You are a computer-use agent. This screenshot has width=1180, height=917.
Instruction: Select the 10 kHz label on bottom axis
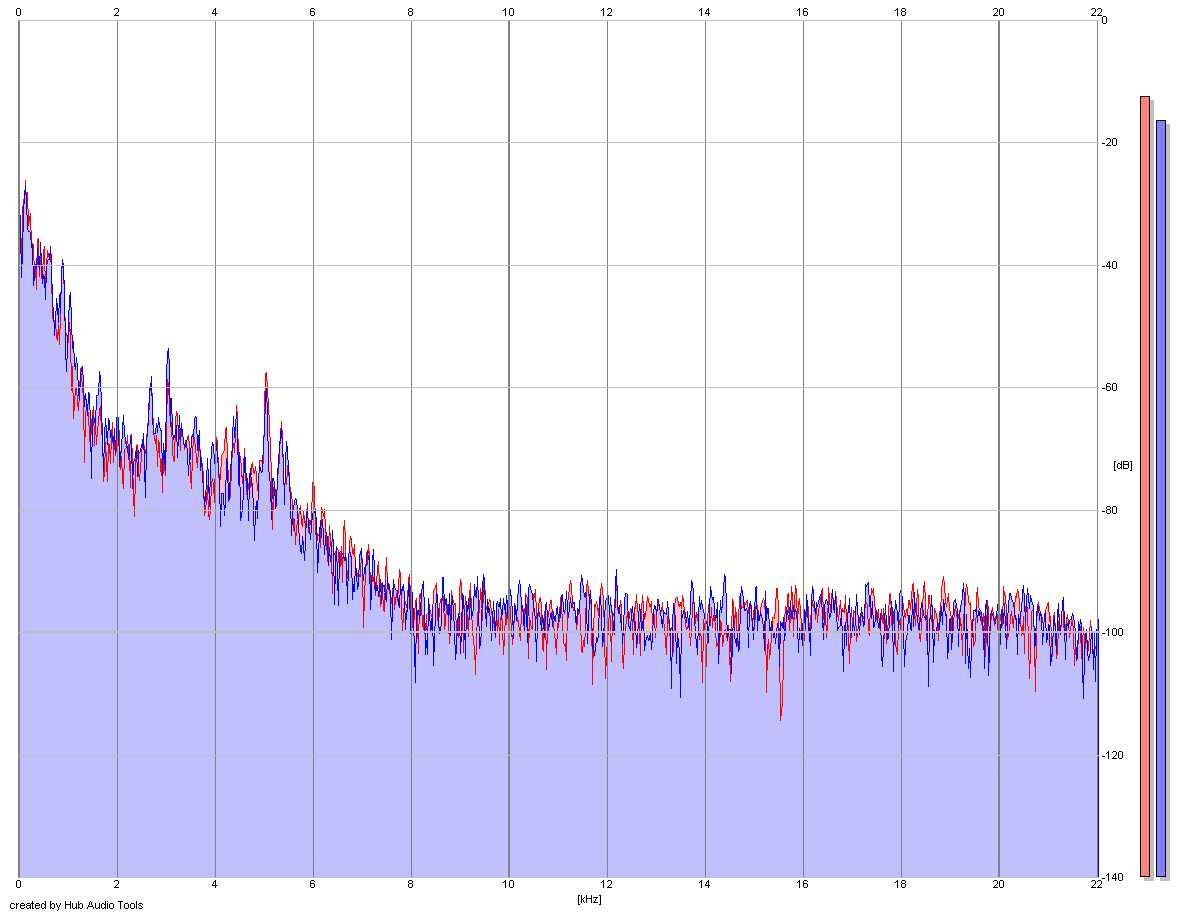pos(509,884)
